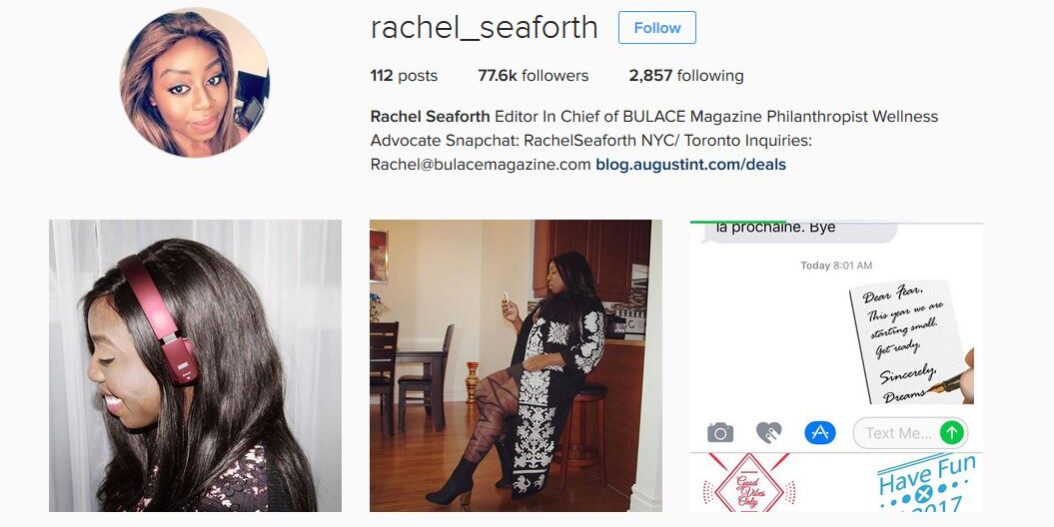
Task: Click the Follow button
Action: pos(657,28)
